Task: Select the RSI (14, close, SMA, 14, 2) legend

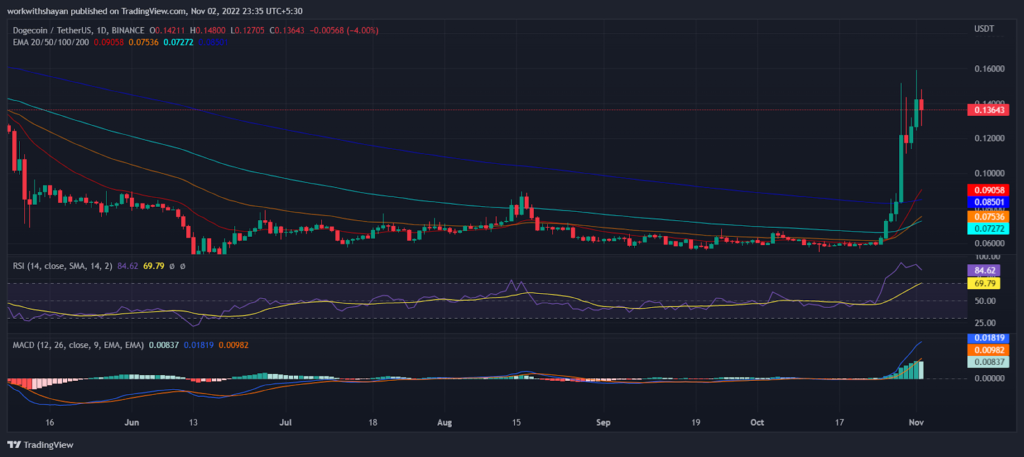Action: coord(63,266)
